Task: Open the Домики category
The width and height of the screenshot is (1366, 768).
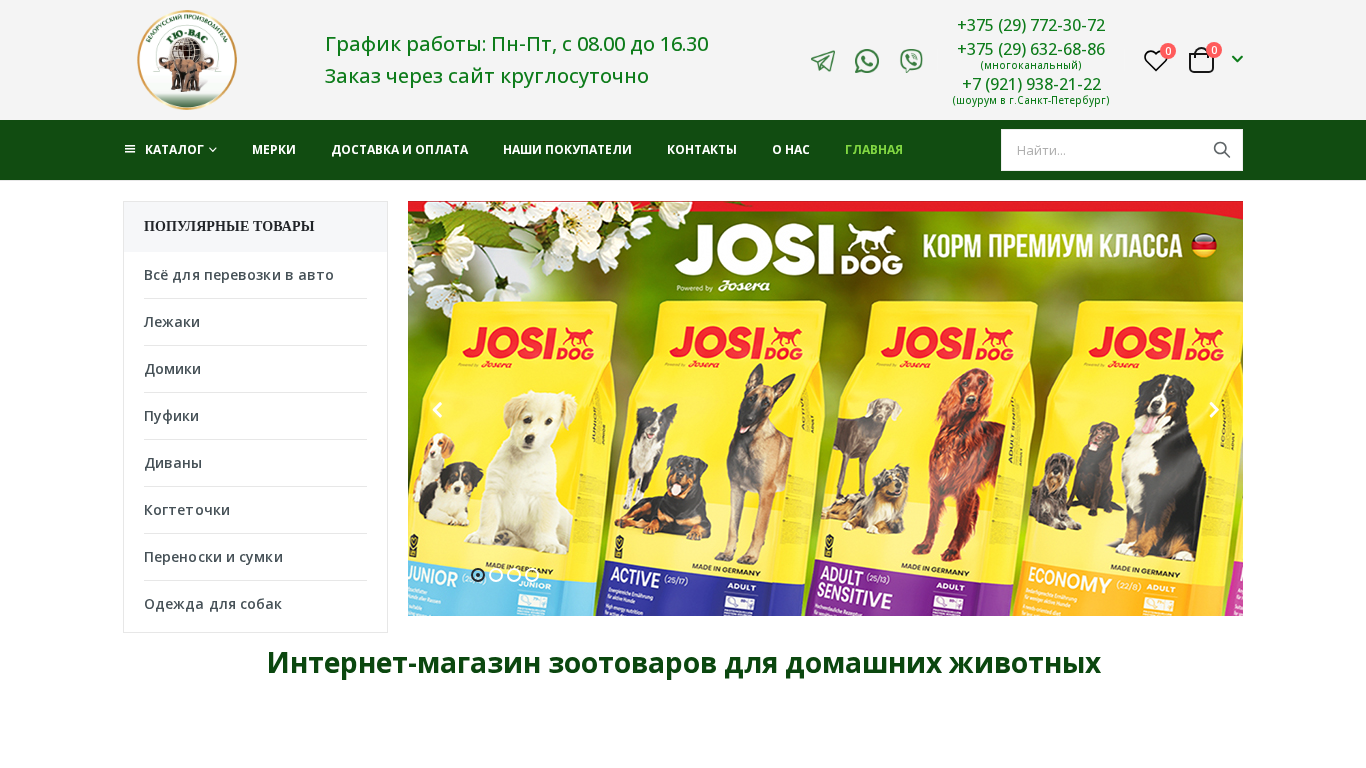Action: point(173,369)
